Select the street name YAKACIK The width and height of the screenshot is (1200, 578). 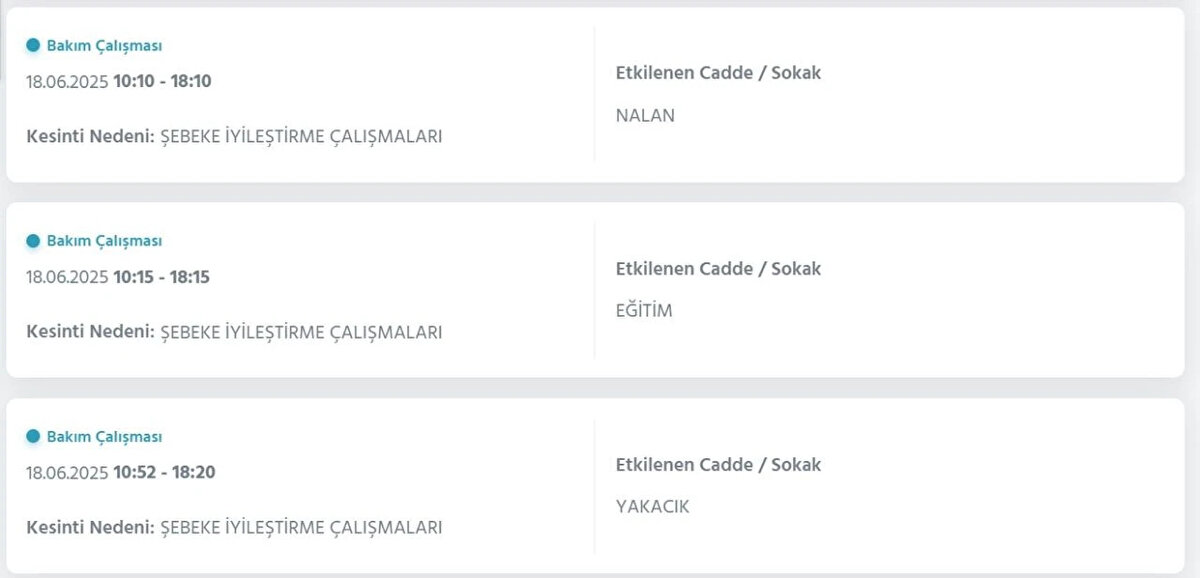[x=653, y=507]
